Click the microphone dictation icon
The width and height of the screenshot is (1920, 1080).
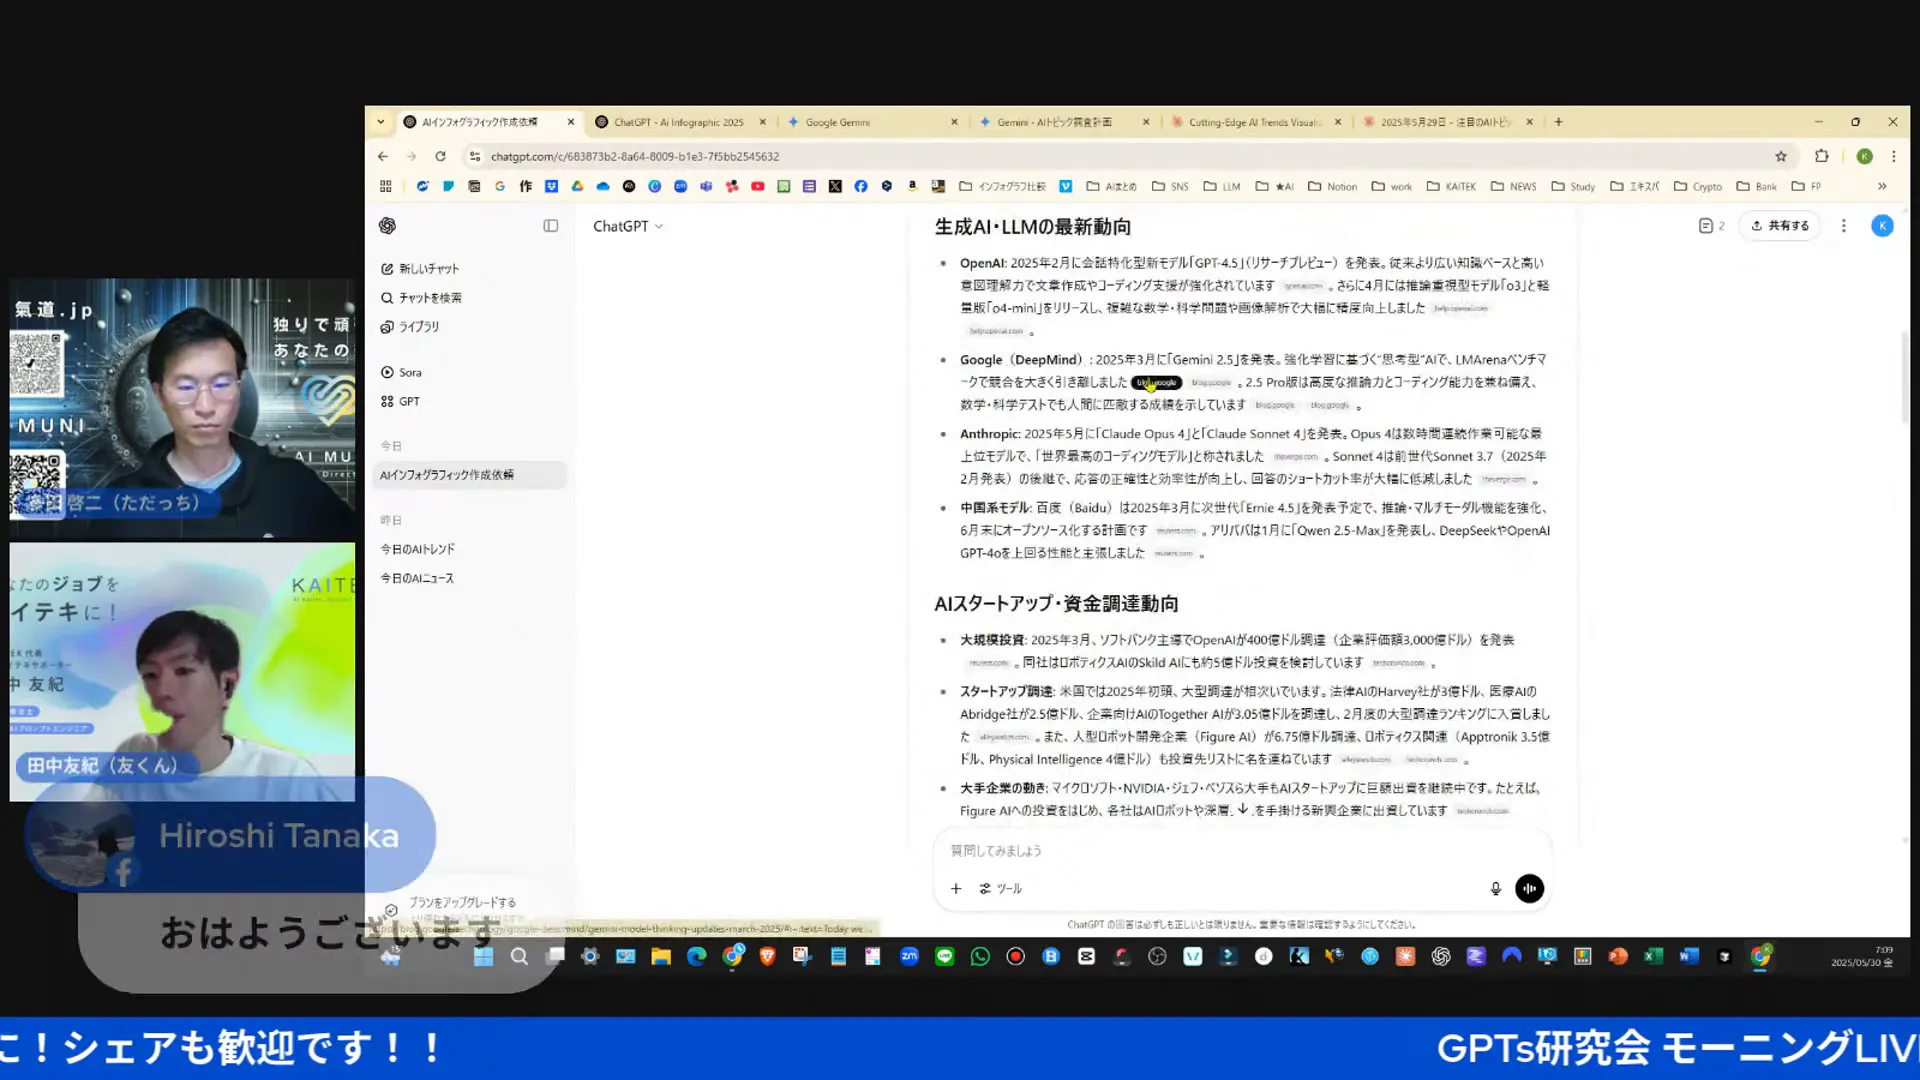coord(1495,888)
